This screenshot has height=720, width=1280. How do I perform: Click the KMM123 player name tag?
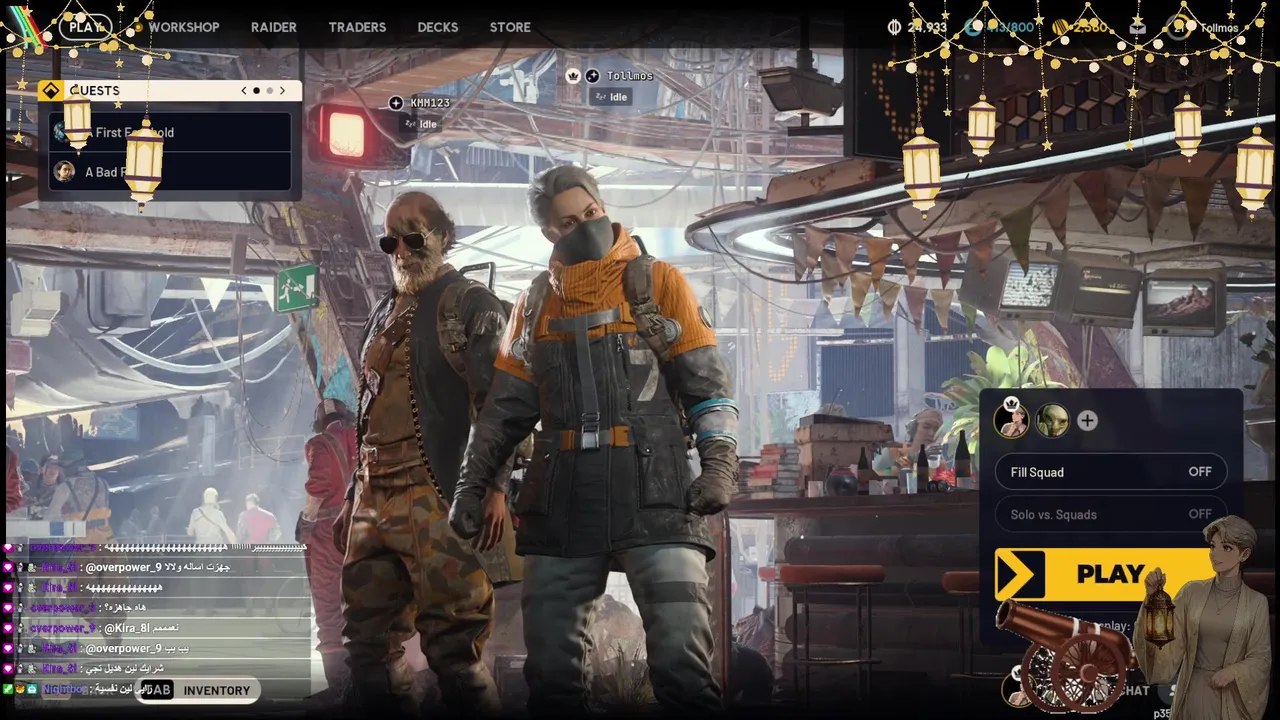(x=430, y=103)
